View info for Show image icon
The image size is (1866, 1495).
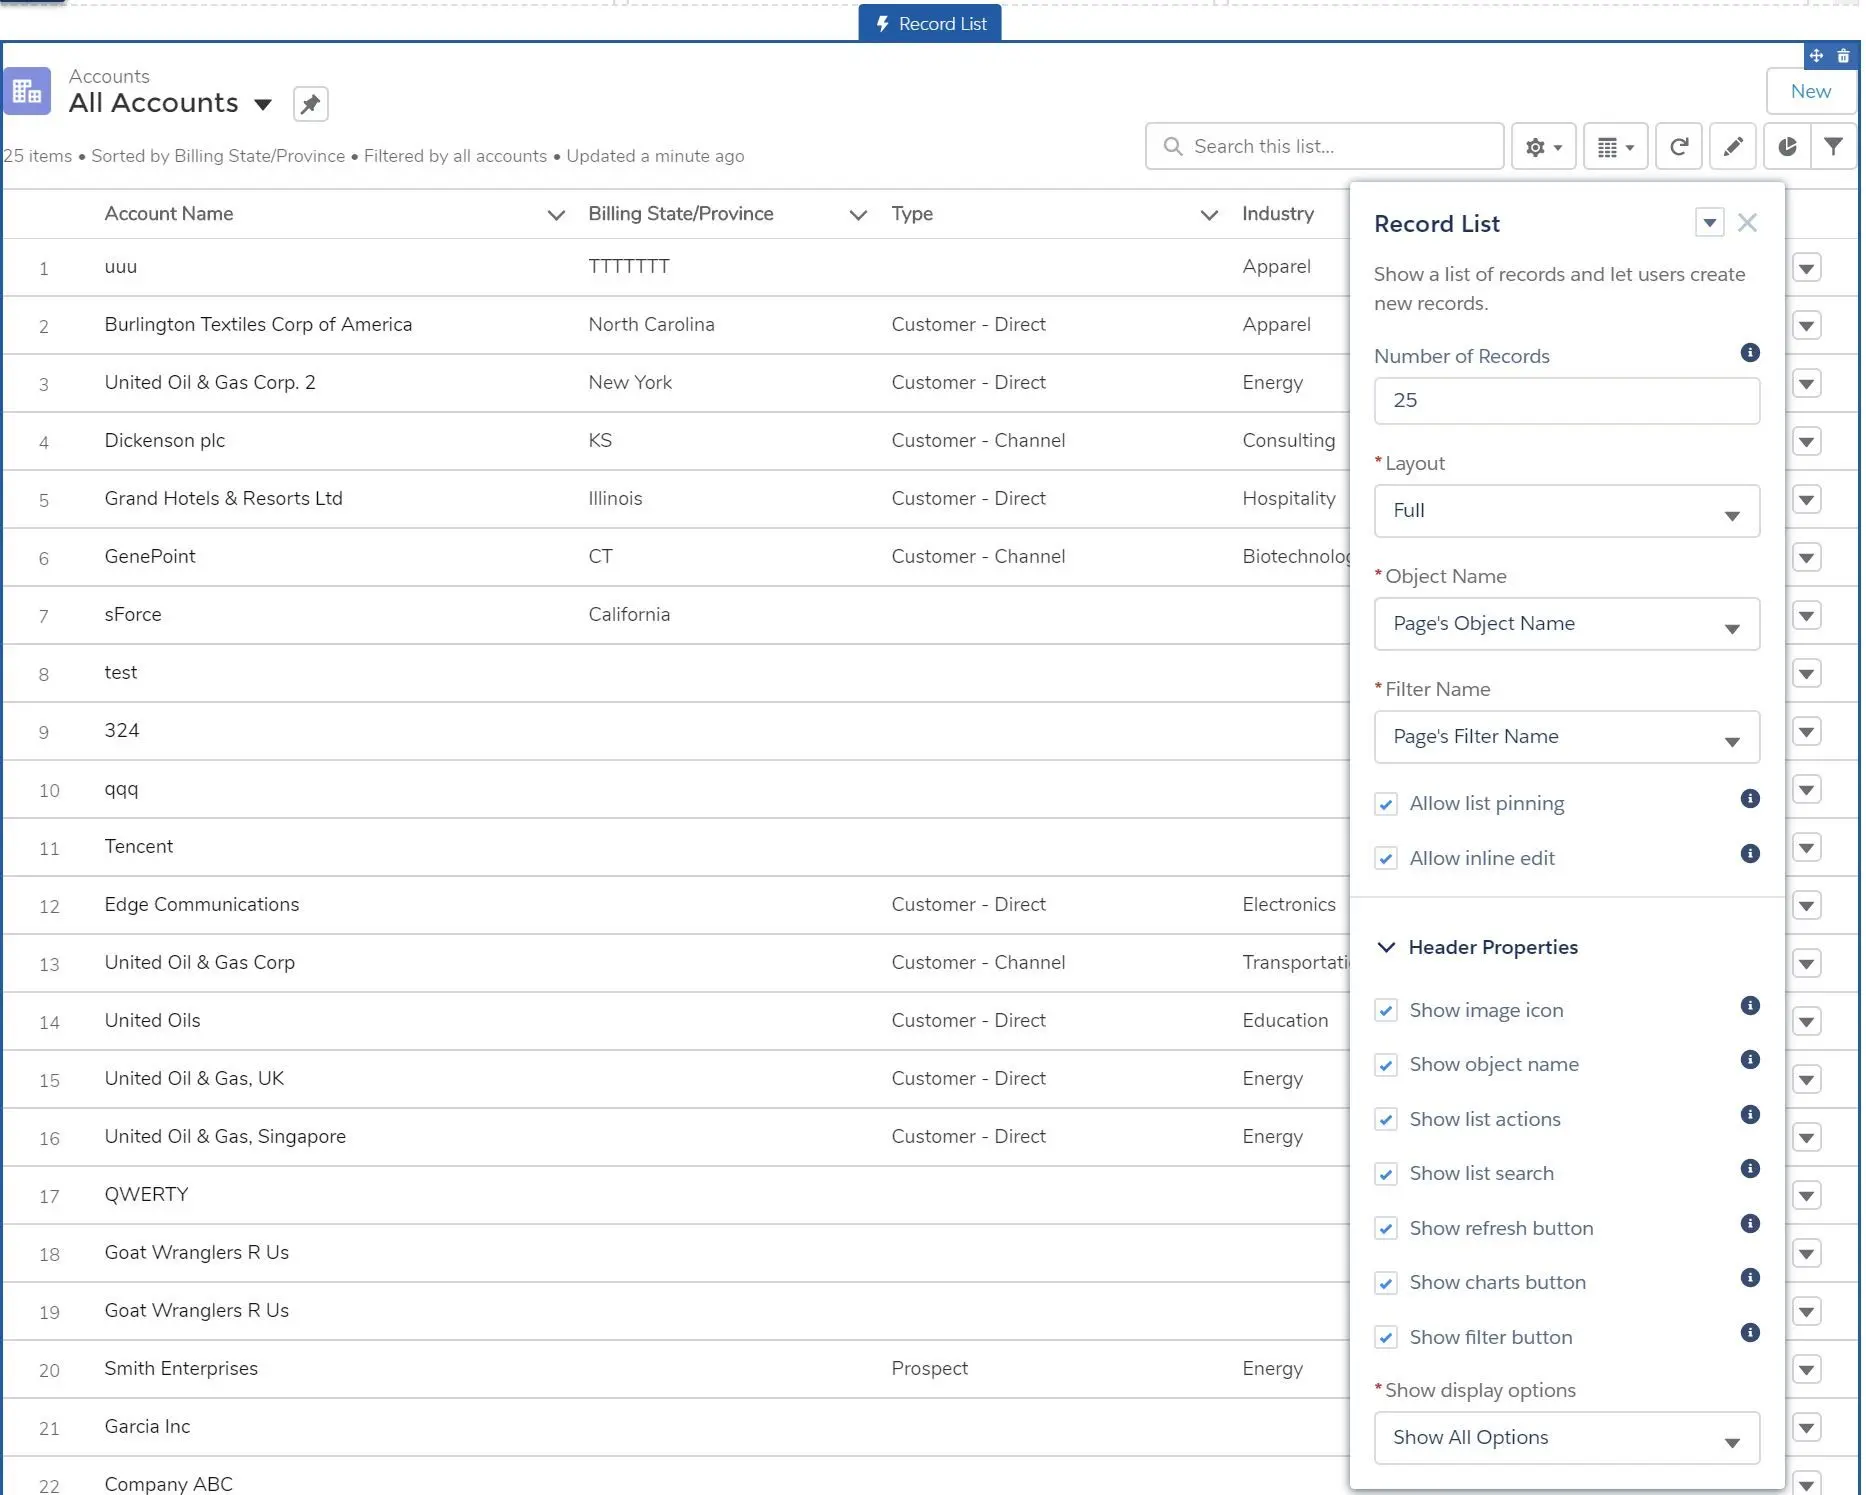(x=1750, y=1005)
